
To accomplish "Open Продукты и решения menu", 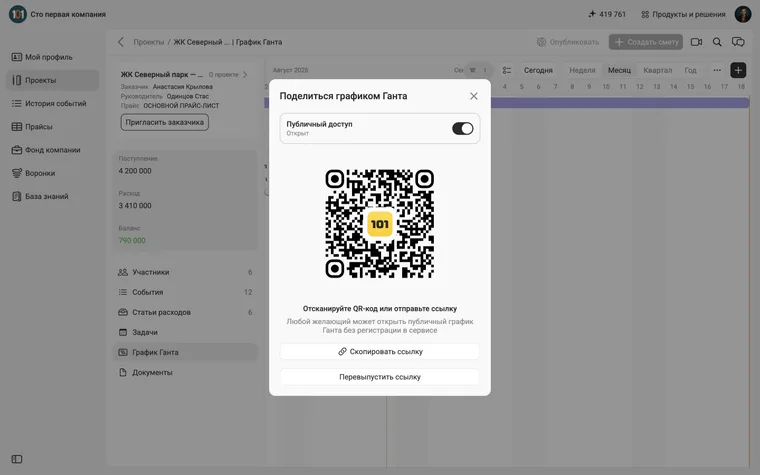I will point(683,15).
